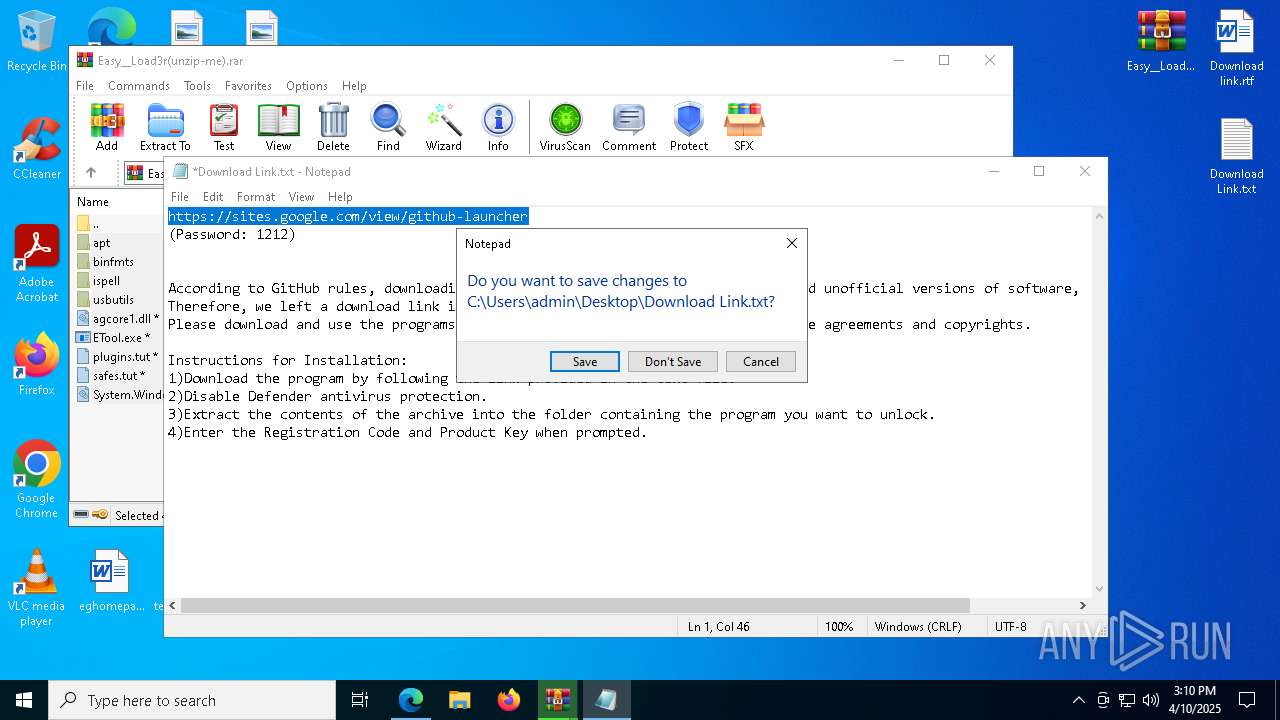The width and height of the screenshot is (1280, 720).
Task: Click the volume icon in system tray
Action: coord(1151,700)
